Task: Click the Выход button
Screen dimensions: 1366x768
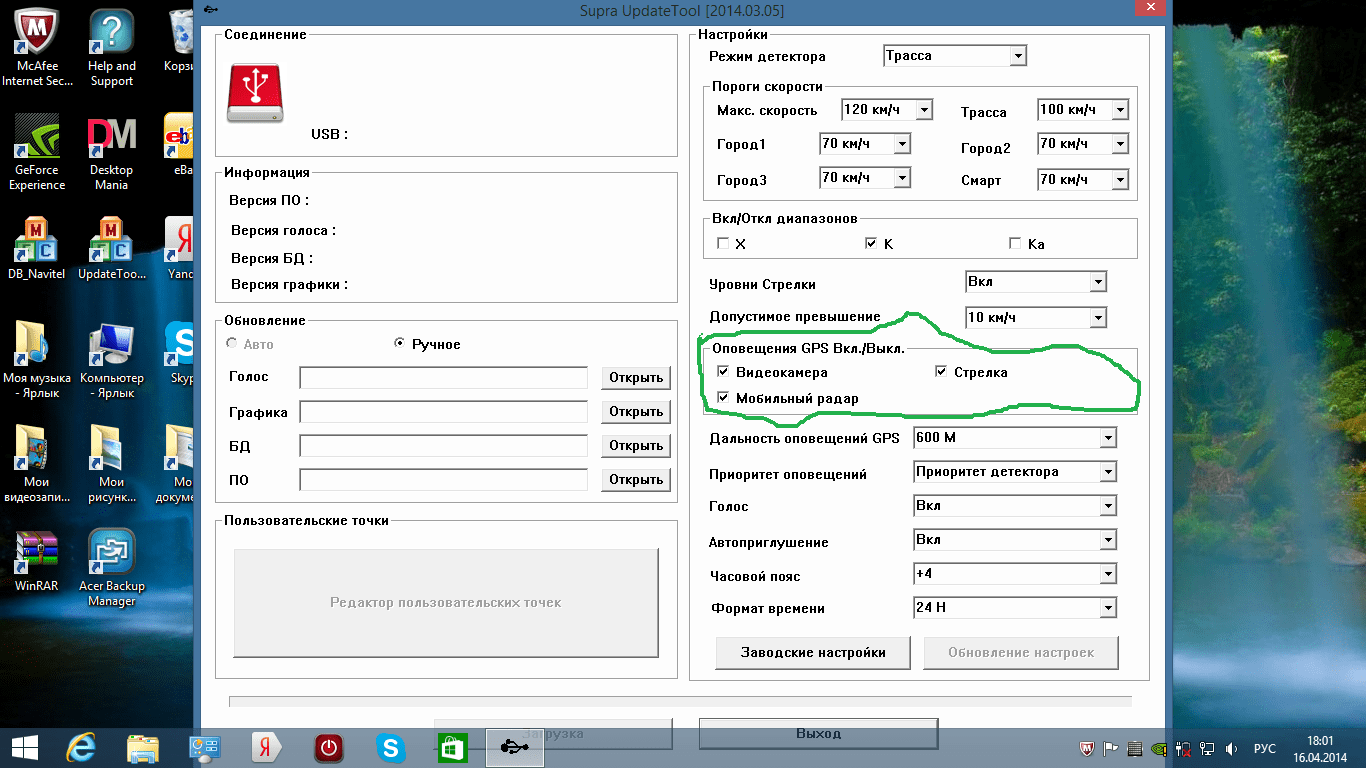Action: click(818, 733)
